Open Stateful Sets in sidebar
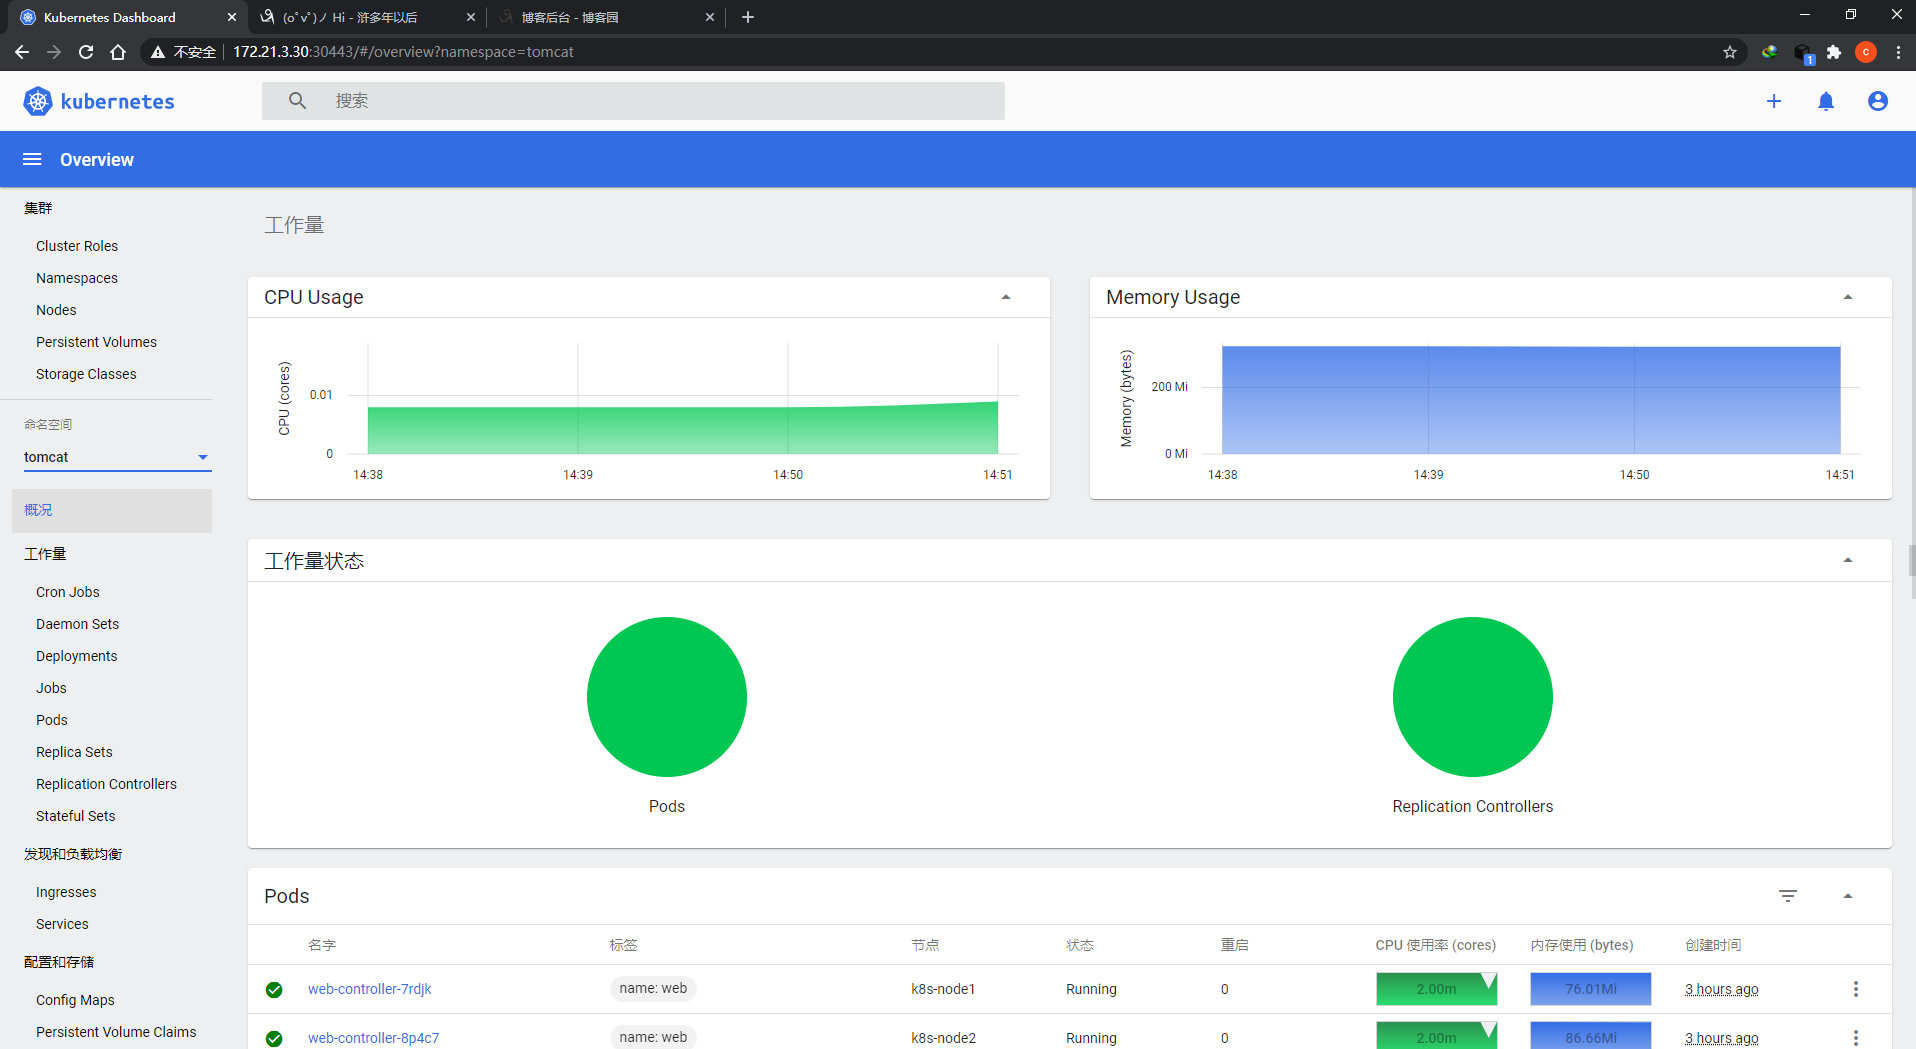1916x1049 pixels. pyautogui.click(x=76, y=816)
